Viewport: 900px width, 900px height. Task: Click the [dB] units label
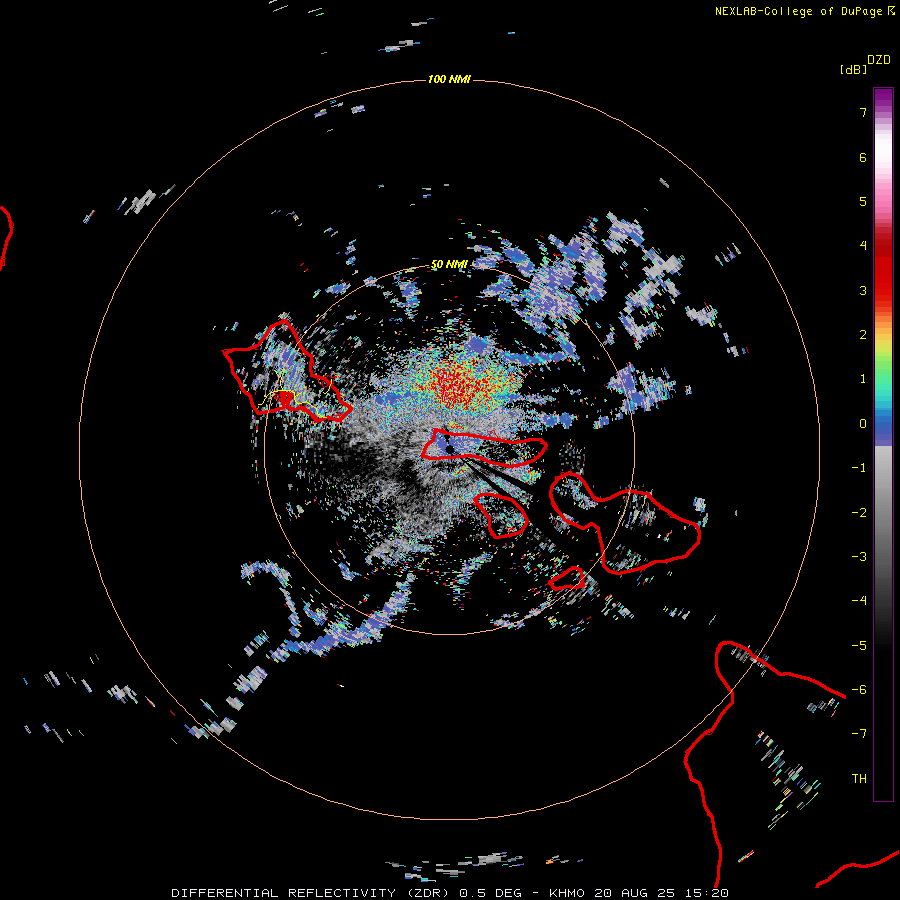[853, 69]
